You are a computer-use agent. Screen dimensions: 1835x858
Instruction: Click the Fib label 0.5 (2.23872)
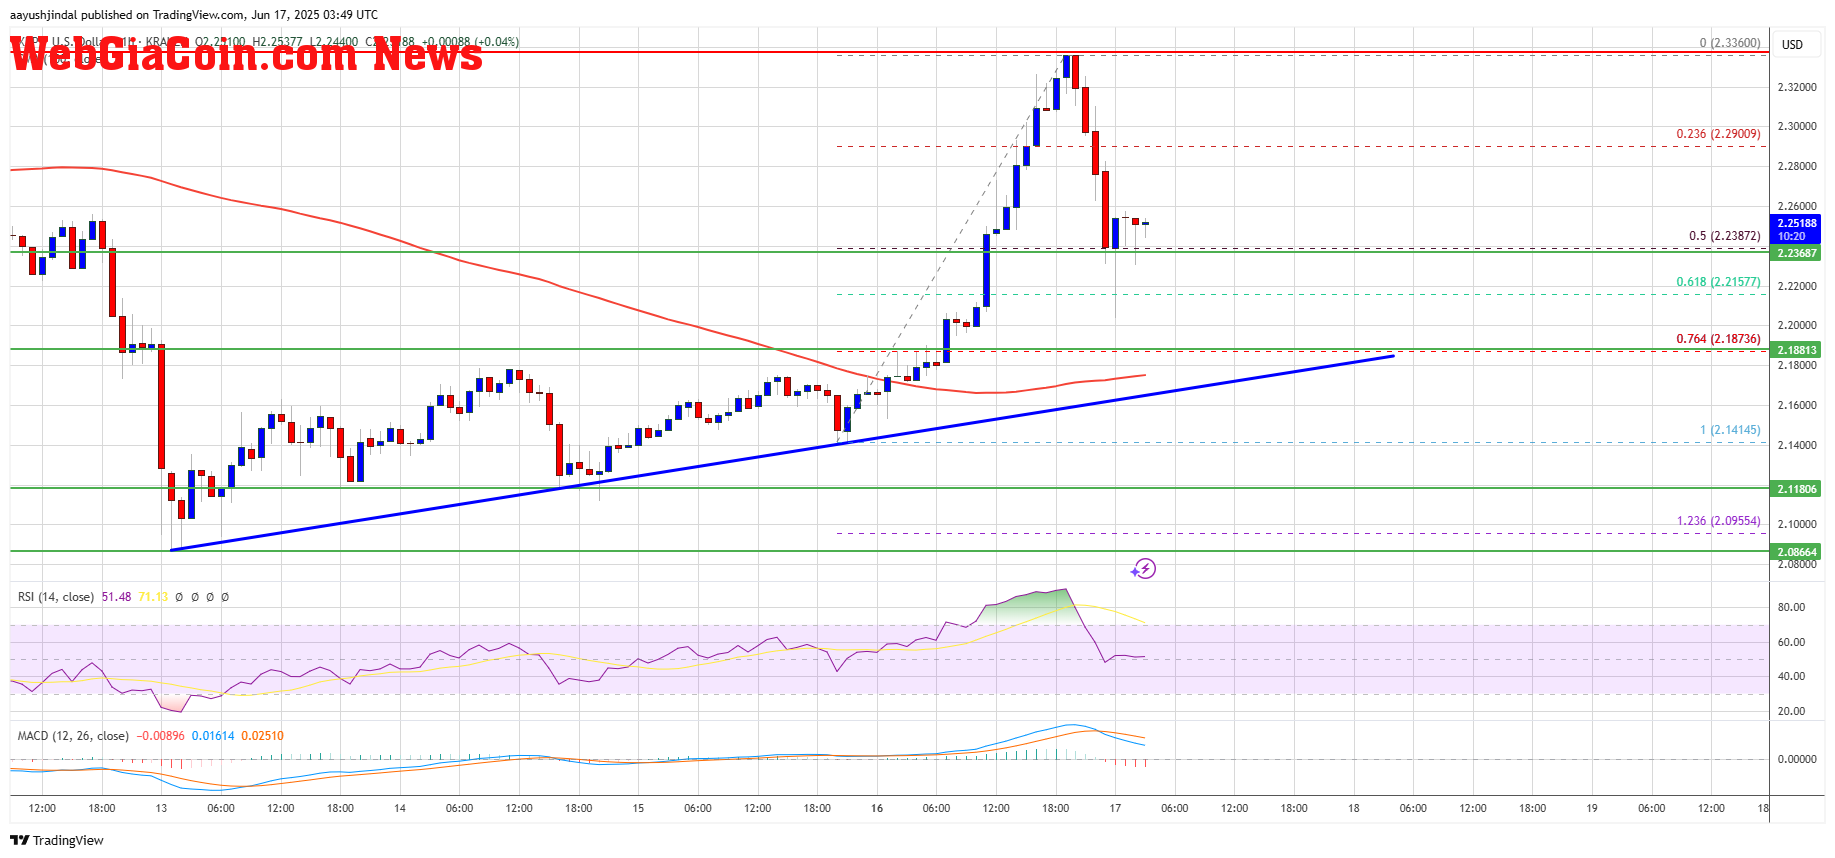tap(1725, 236)
